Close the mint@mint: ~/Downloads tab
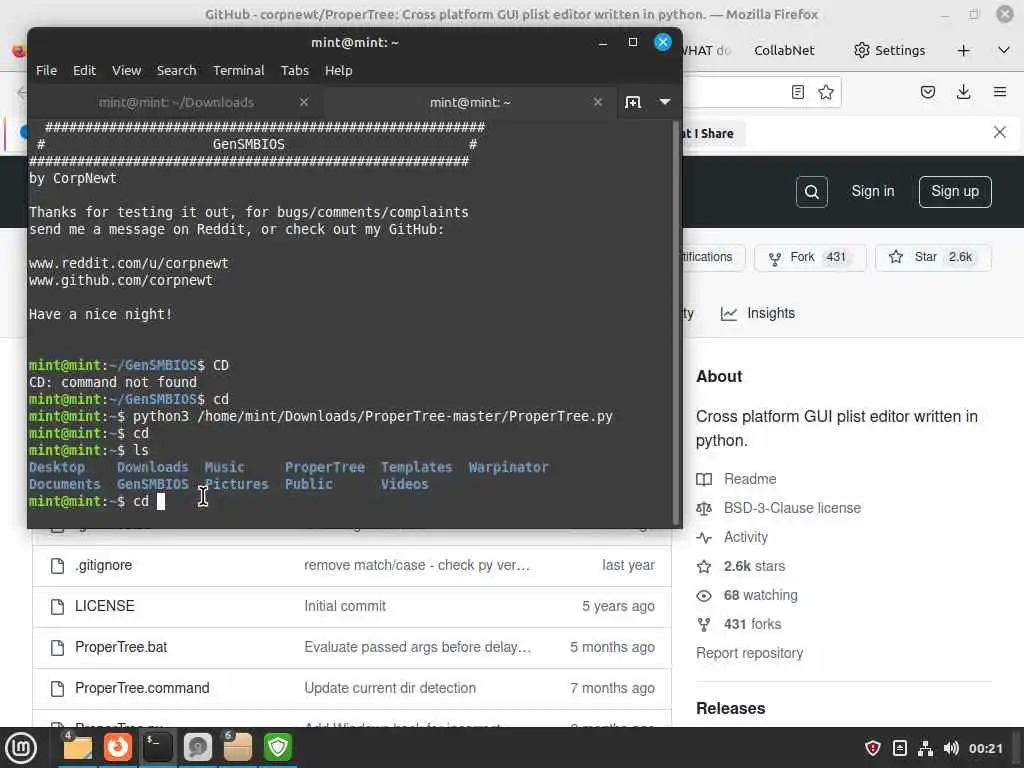Screen dimensions: 1024x768 click(x=304, y=102)
